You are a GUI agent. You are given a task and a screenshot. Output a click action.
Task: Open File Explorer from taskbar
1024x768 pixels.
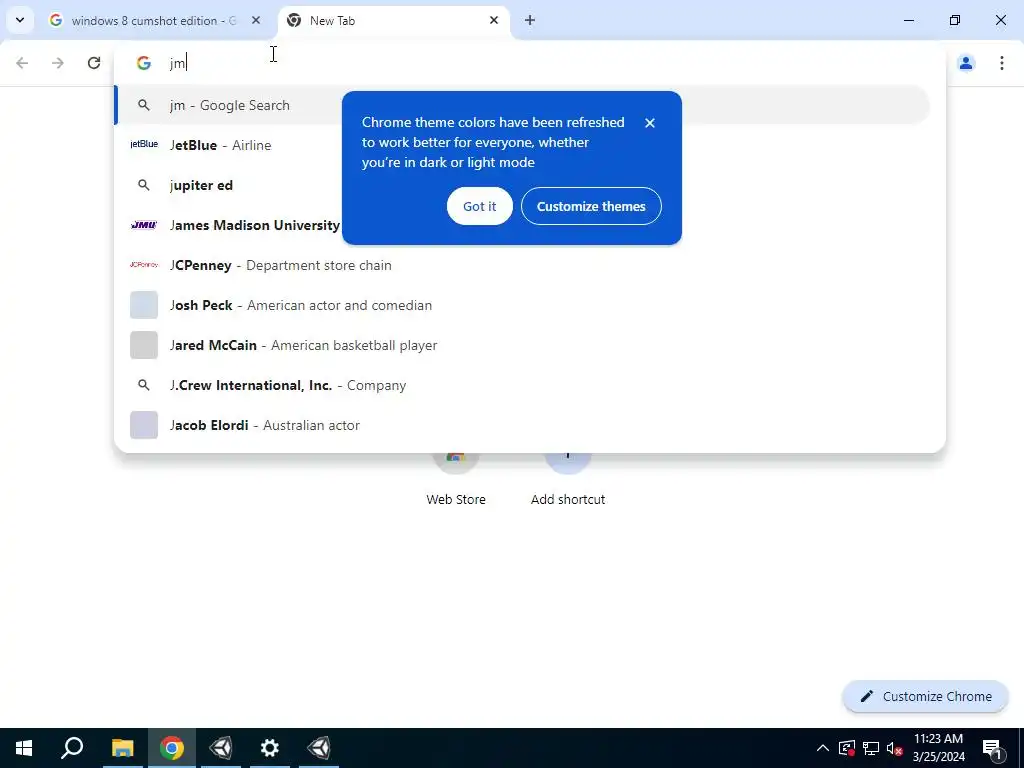tap(122, 748)
